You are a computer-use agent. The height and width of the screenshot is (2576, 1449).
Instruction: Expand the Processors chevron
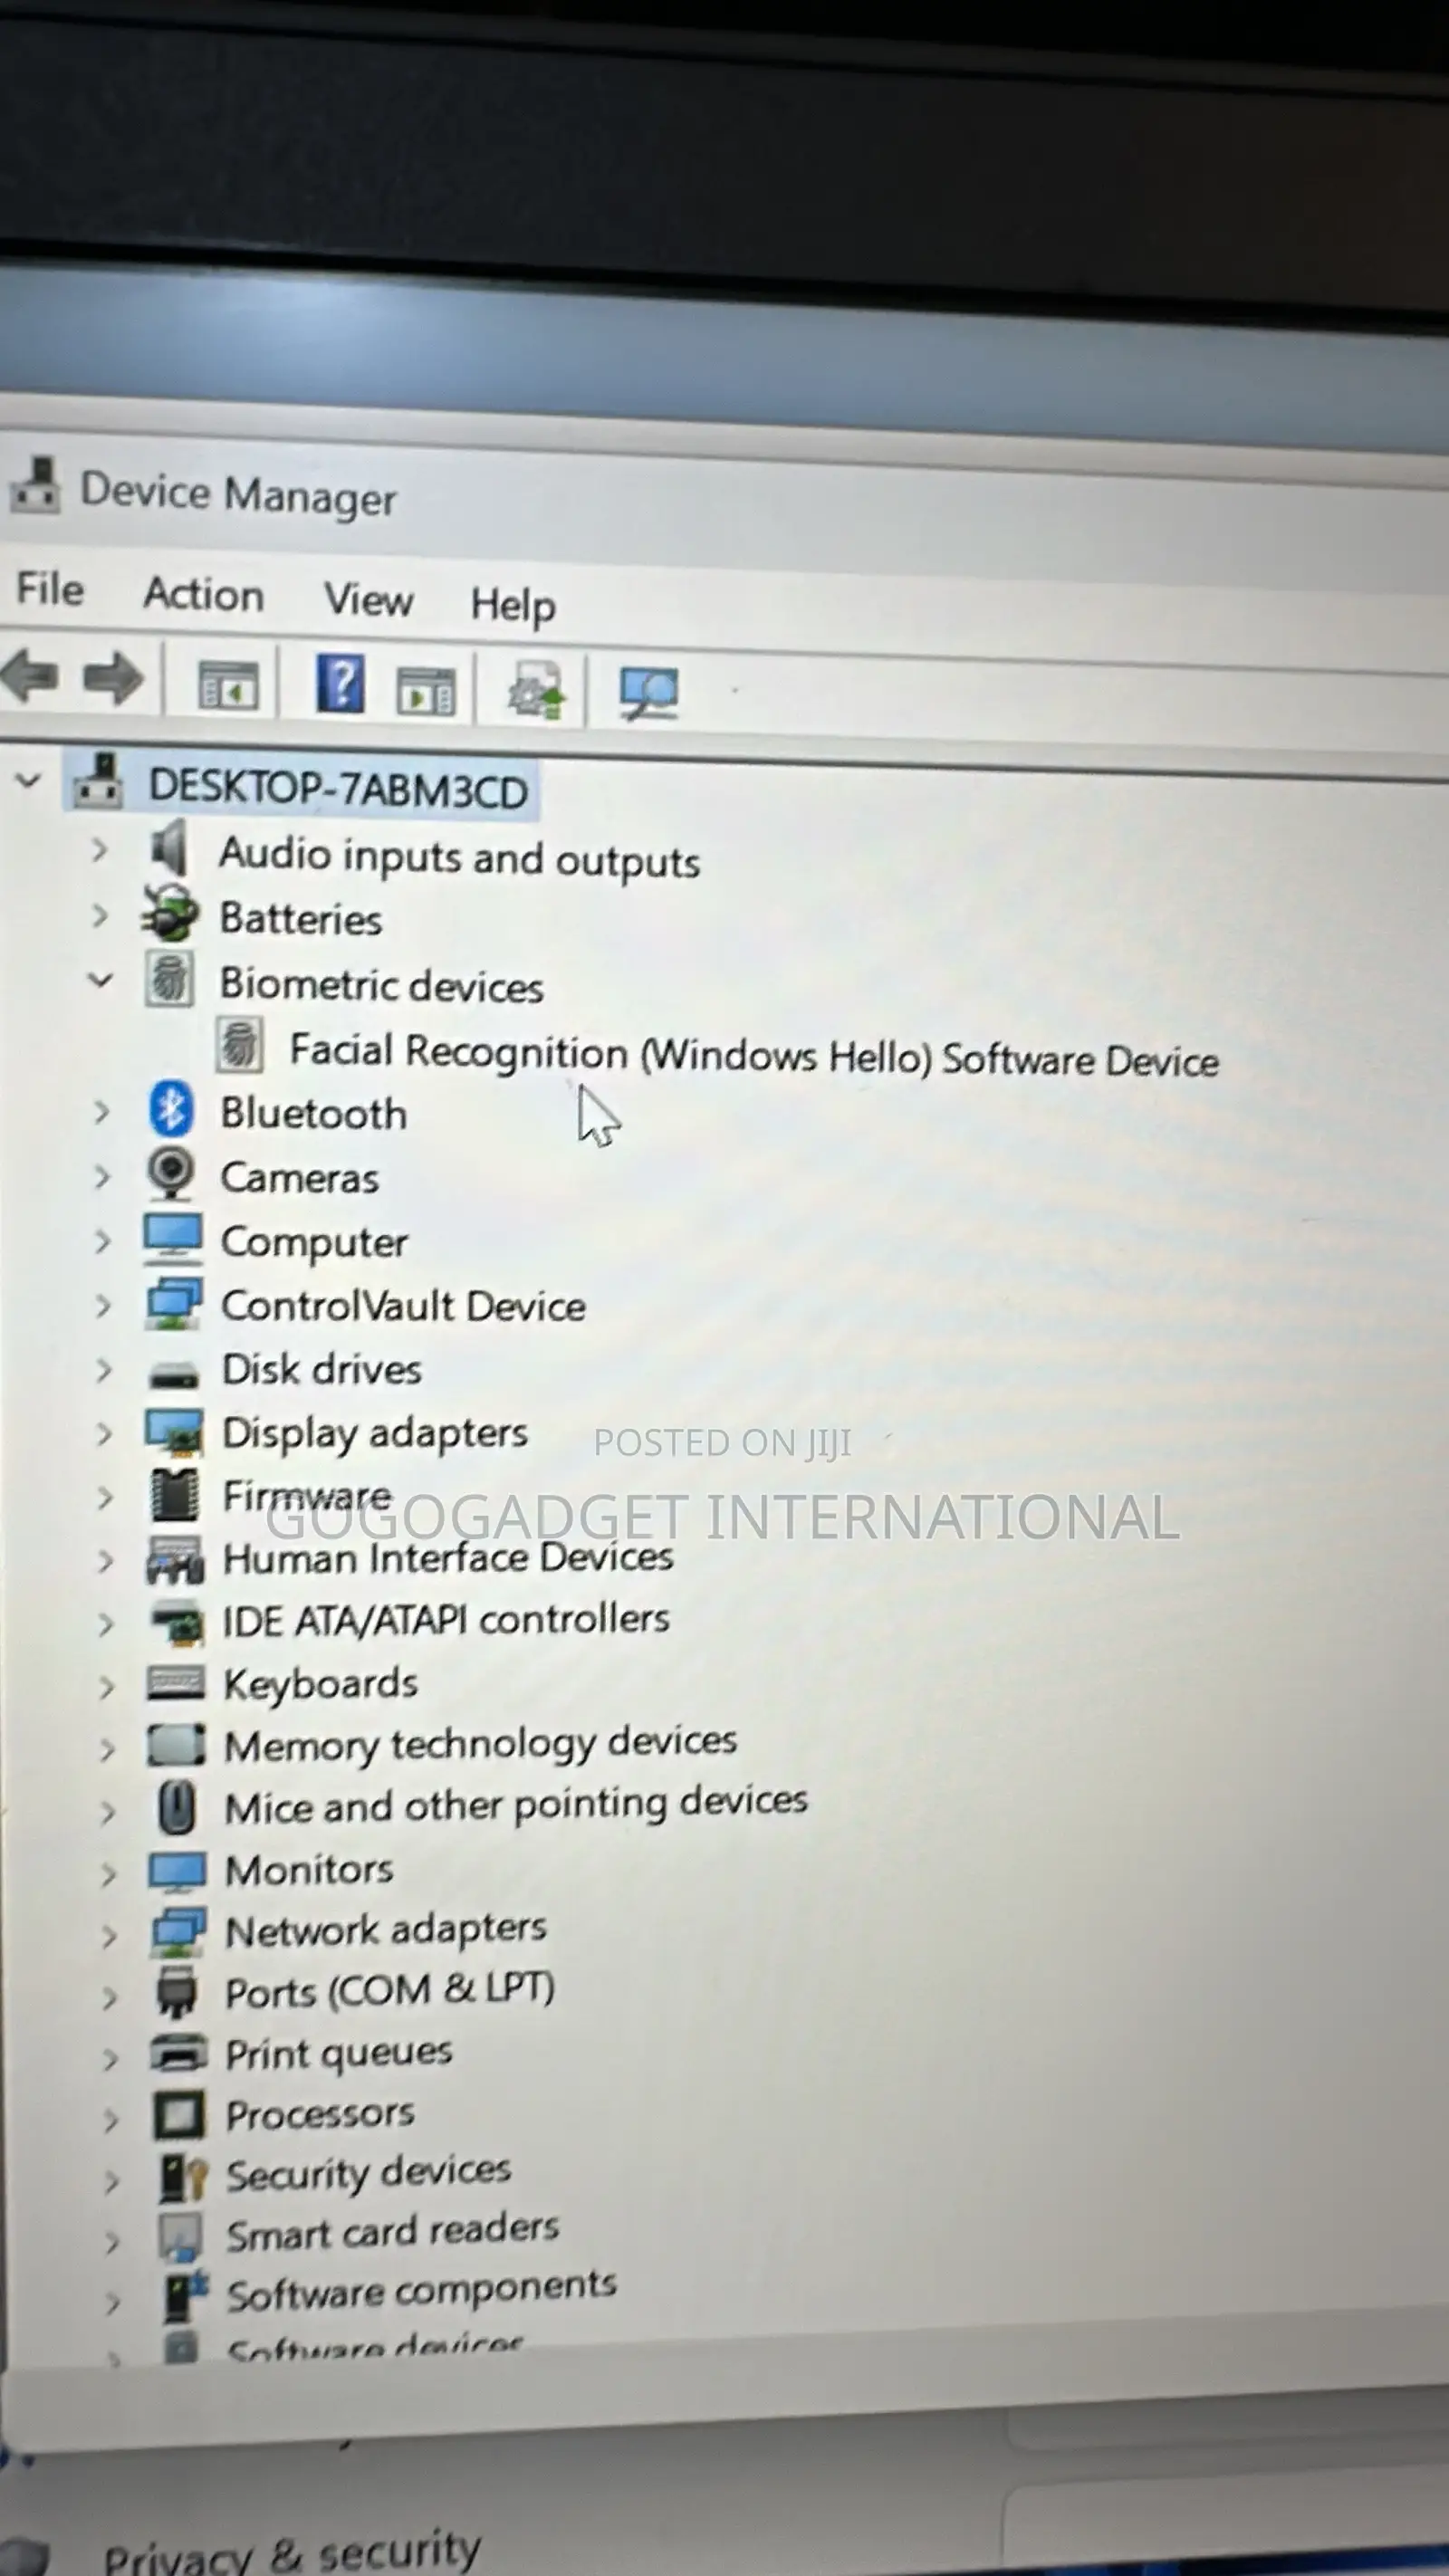click(x=111, y=2119)
